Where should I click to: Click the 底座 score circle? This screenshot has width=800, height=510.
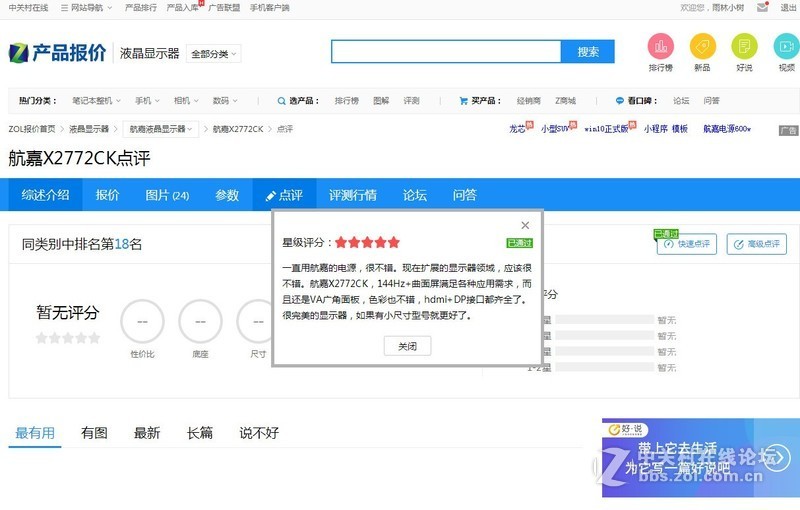point(201,321)
